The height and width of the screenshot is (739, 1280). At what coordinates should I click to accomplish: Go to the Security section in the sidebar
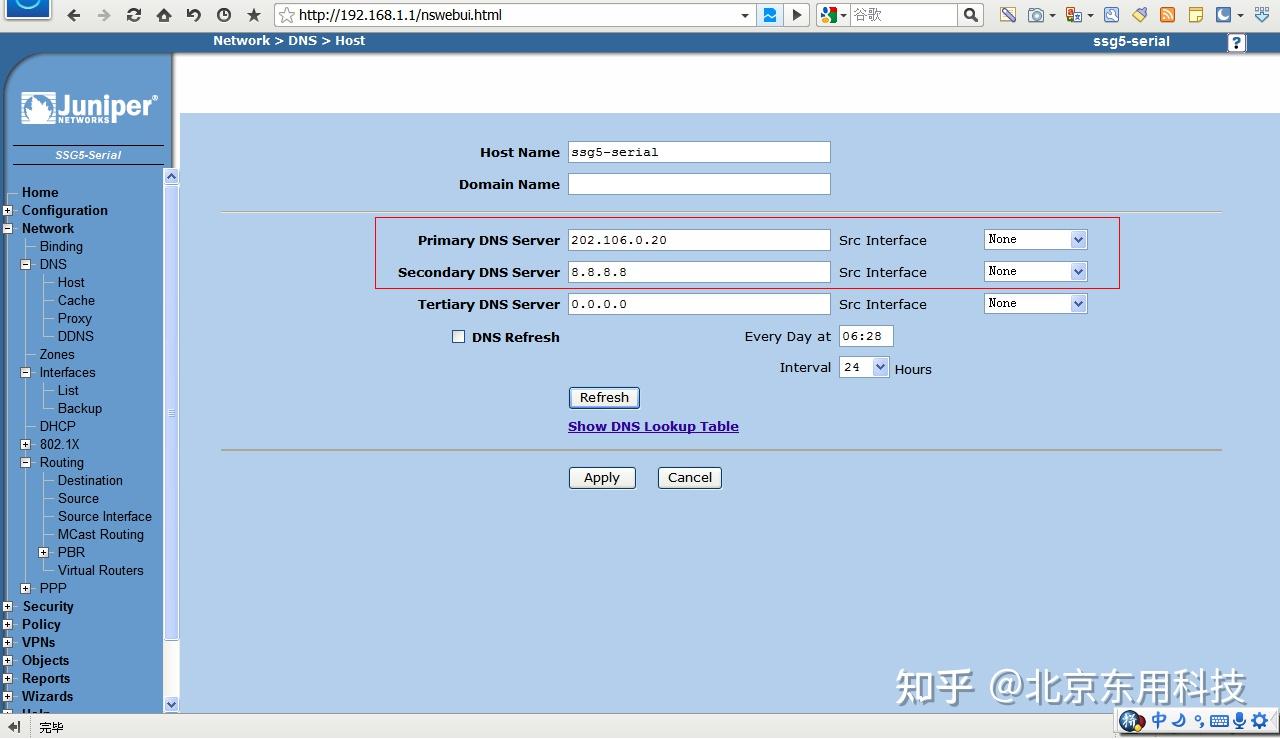[48, 606]
